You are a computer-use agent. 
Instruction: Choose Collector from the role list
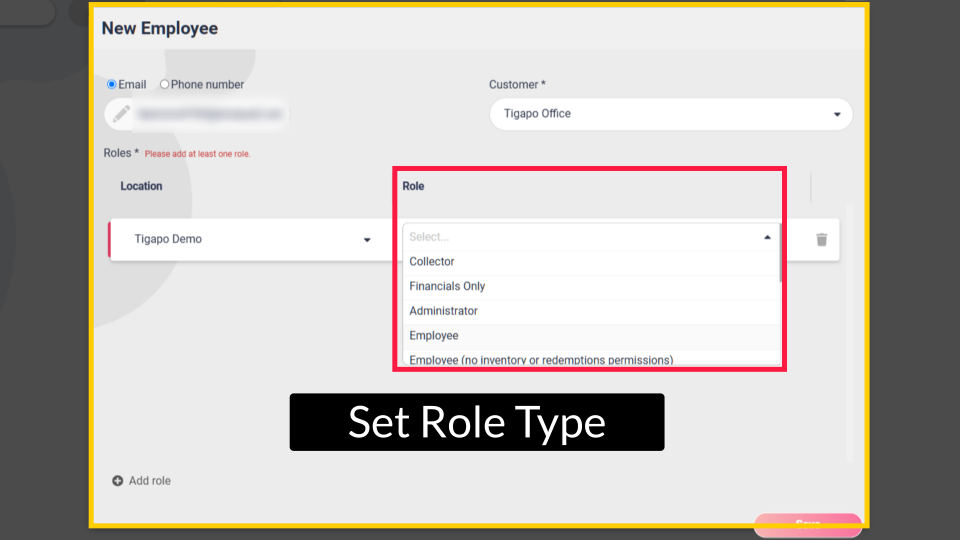click(432, 262)
